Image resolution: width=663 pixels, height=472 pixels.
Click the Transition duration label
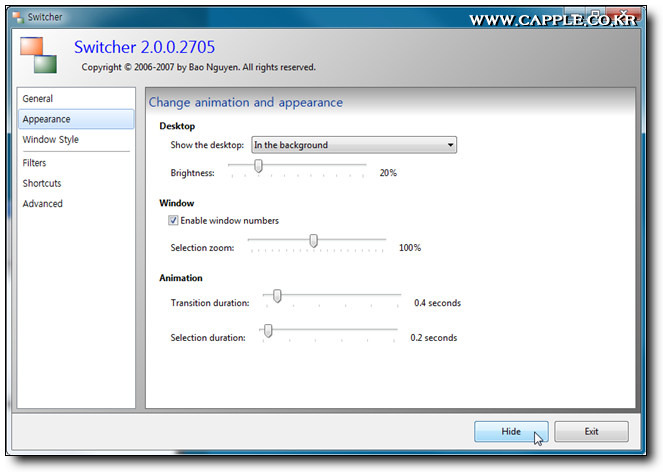[210, 303]
